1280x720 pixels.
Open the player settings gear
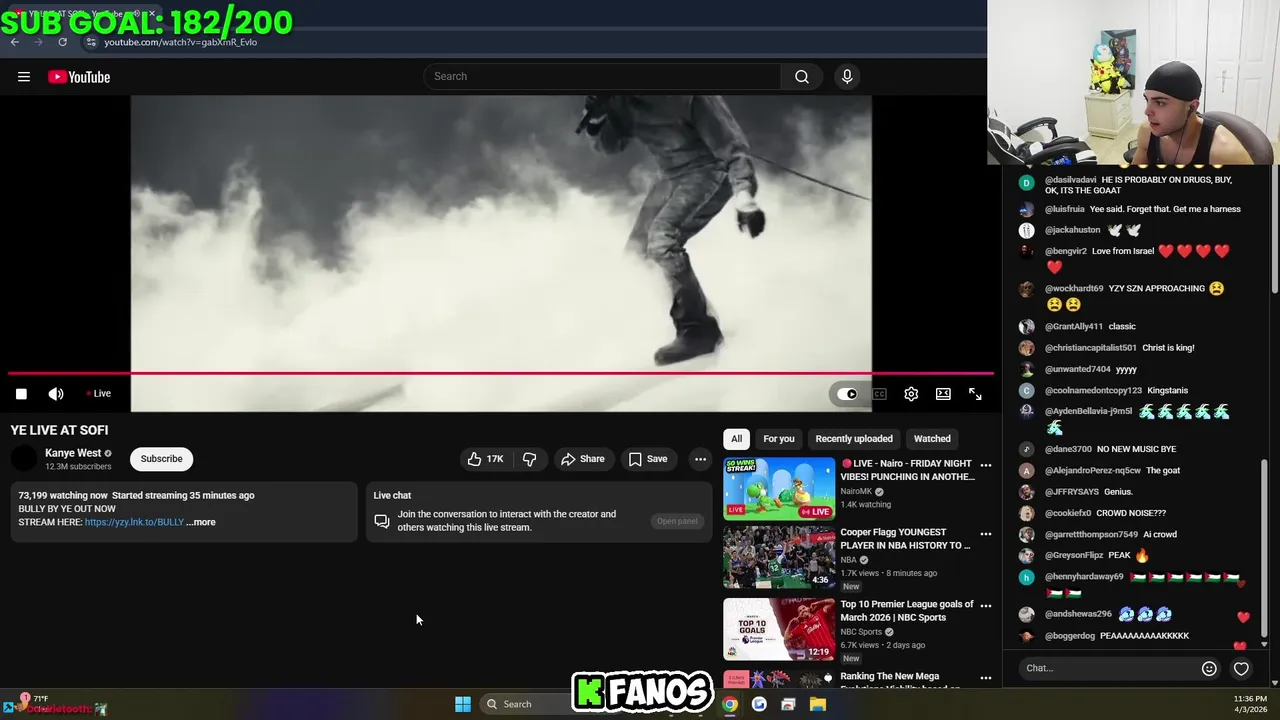pyautogui.click(x=911, y=394)
